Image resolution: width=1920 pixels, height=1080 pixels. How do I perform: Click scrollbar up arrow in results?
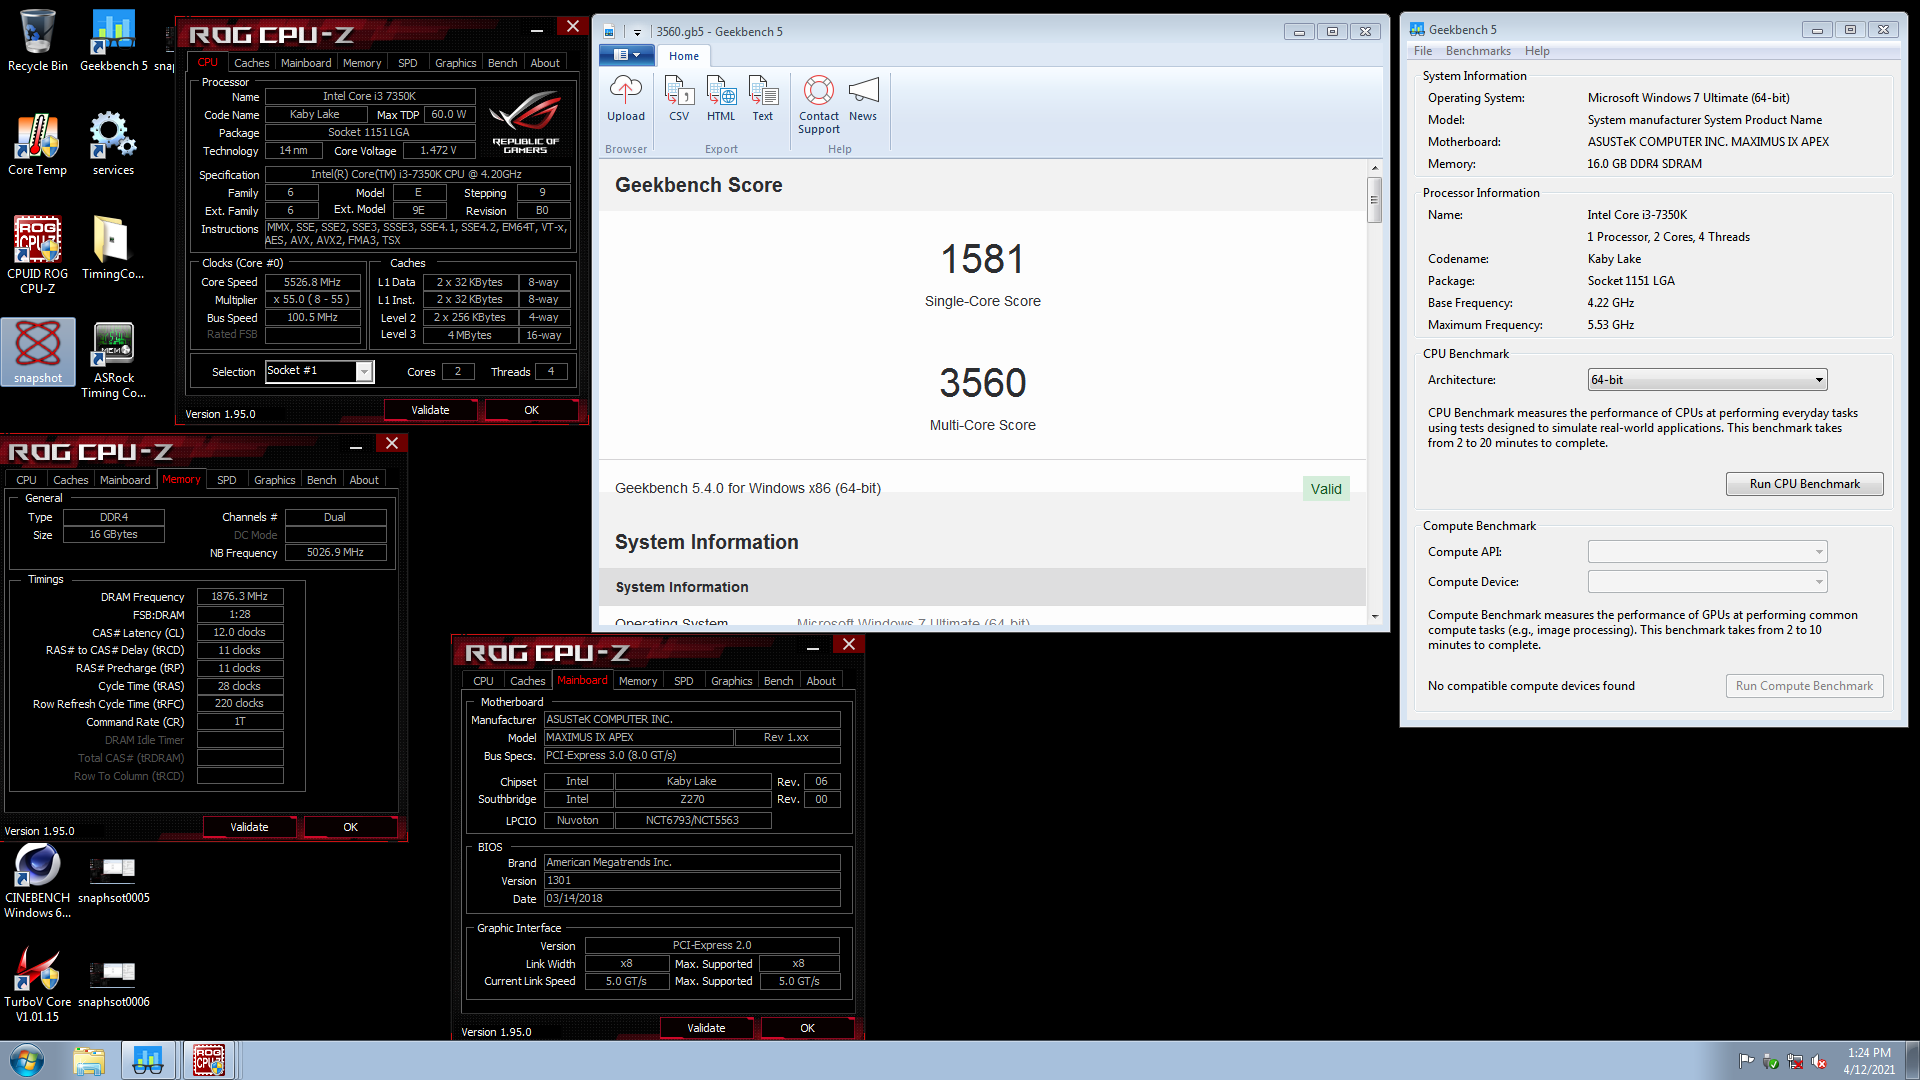pos(1375,168)
